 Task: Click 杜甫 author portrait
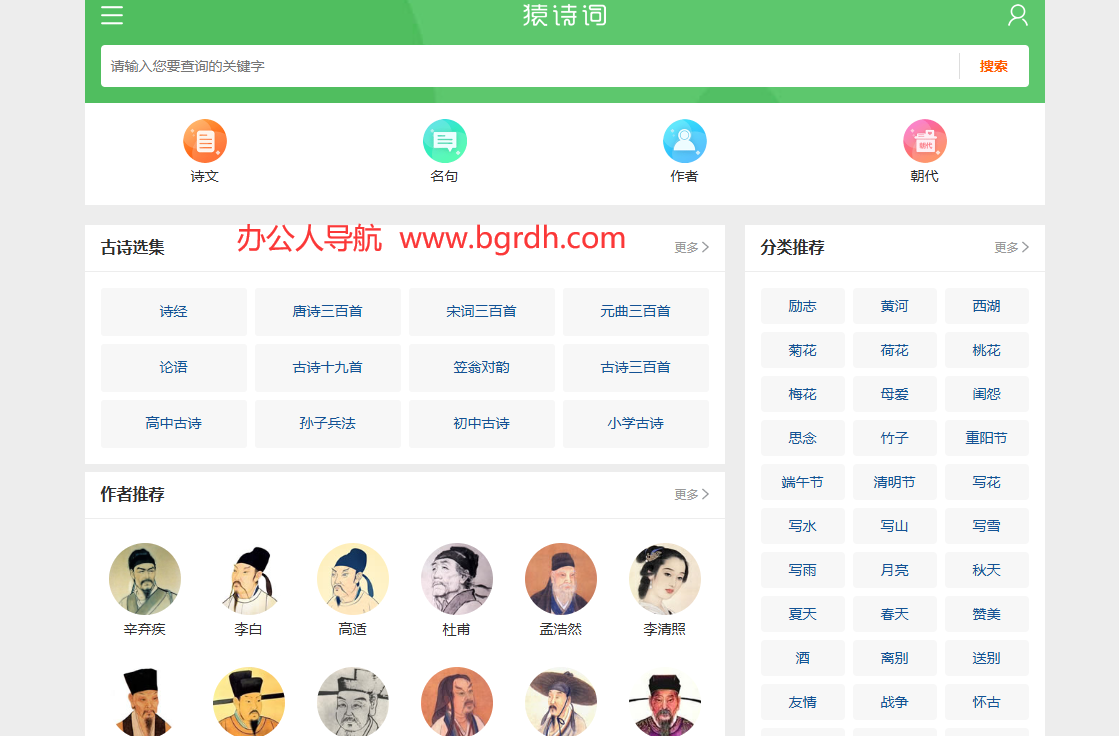pyautogui.click(x=457, y=579)
